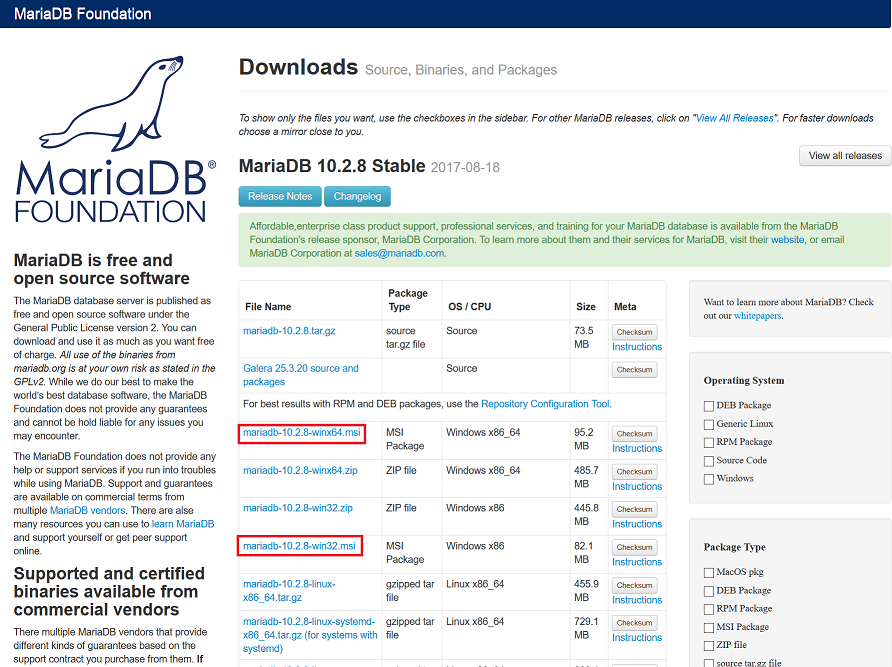The width and height of the screenshot is (892, 667).
Task: Click the Release Notes button
Action: [280, 196]
